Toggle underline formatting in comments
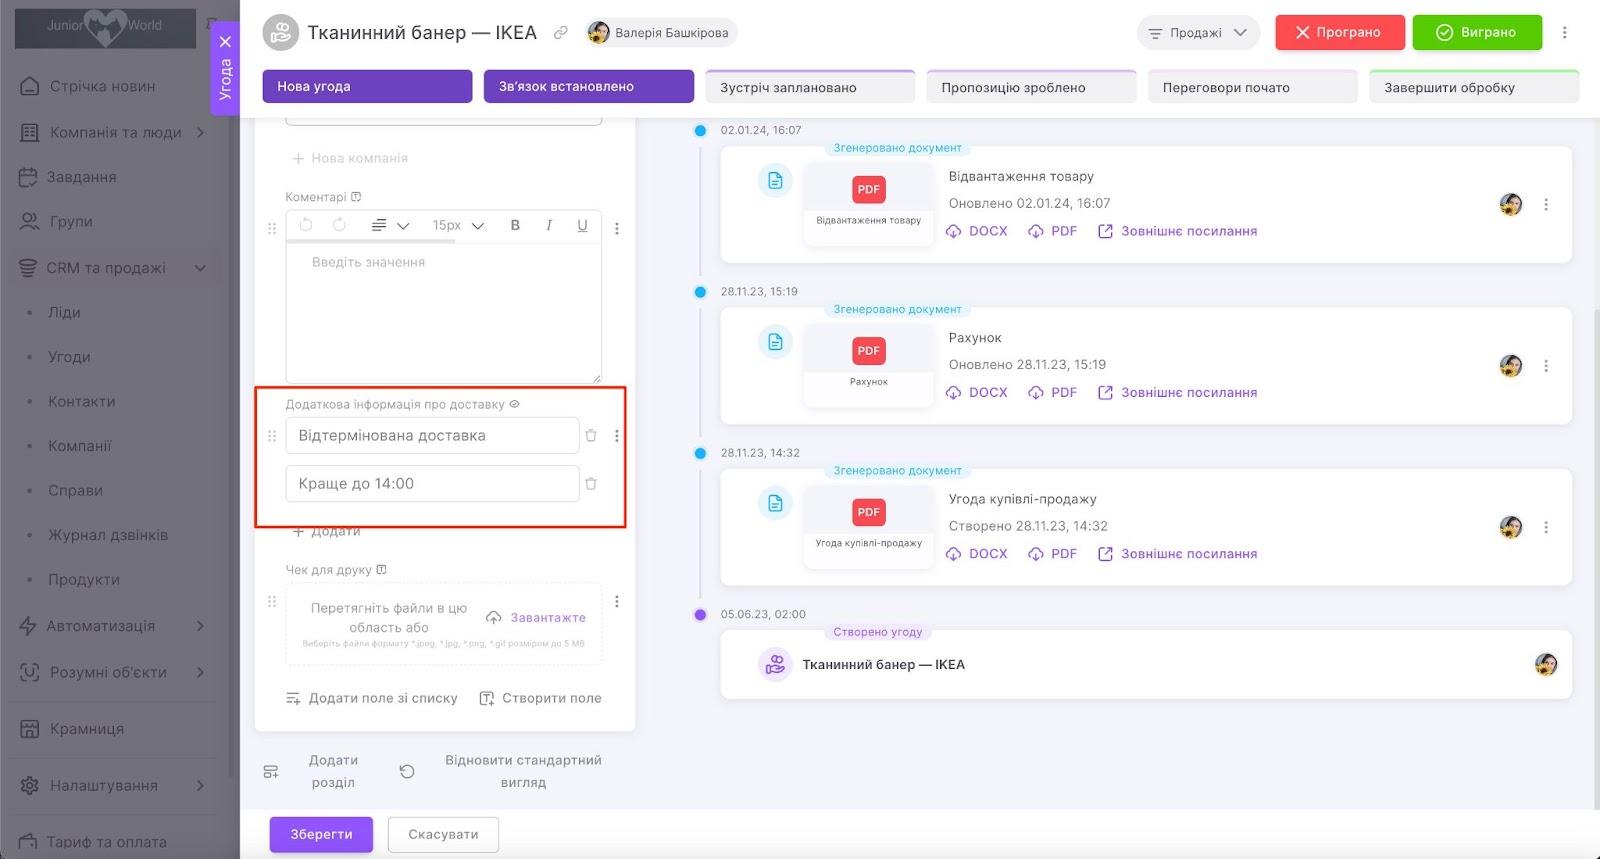This screenshot has width=1600, height=859. coord(582,225)
